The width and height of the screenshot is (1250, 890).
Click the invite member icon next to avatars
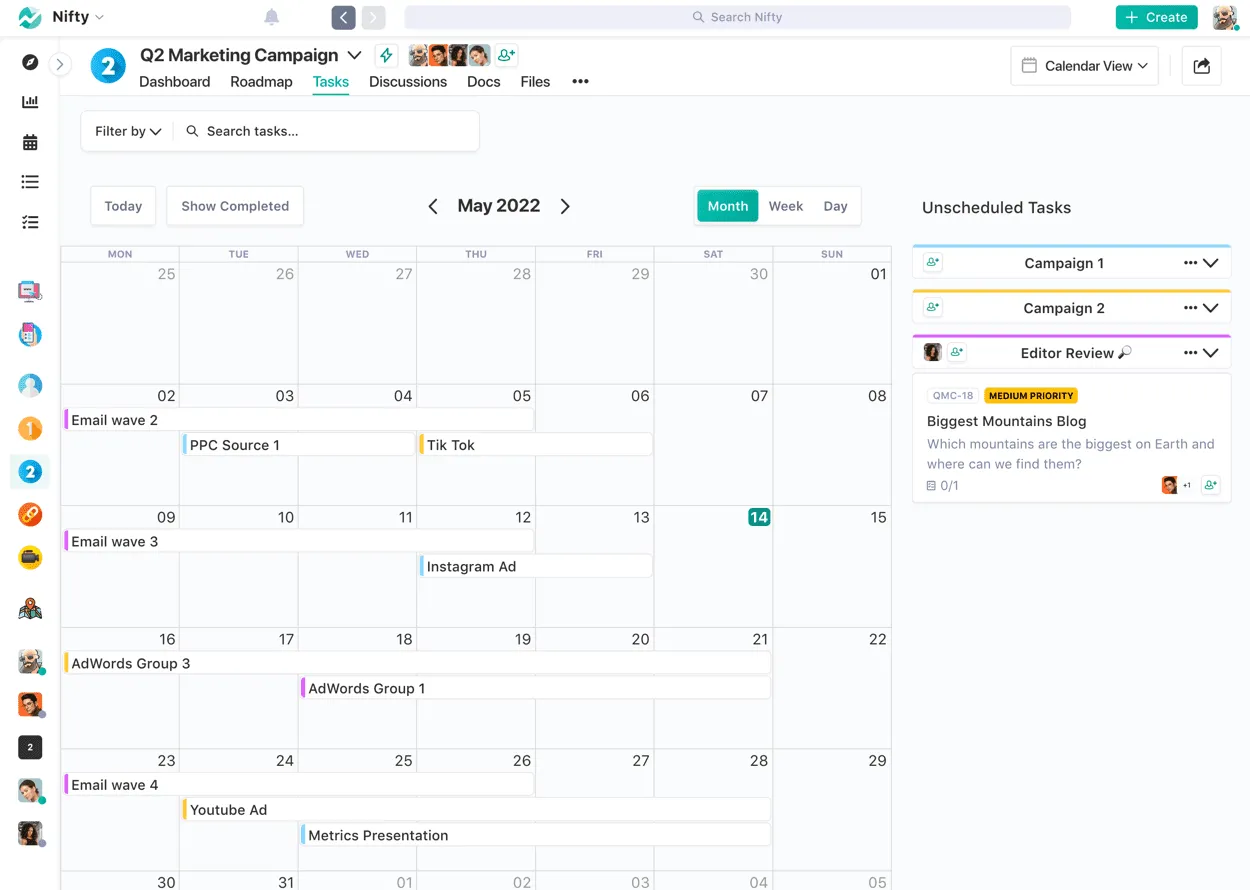click(x=505, y=55)
